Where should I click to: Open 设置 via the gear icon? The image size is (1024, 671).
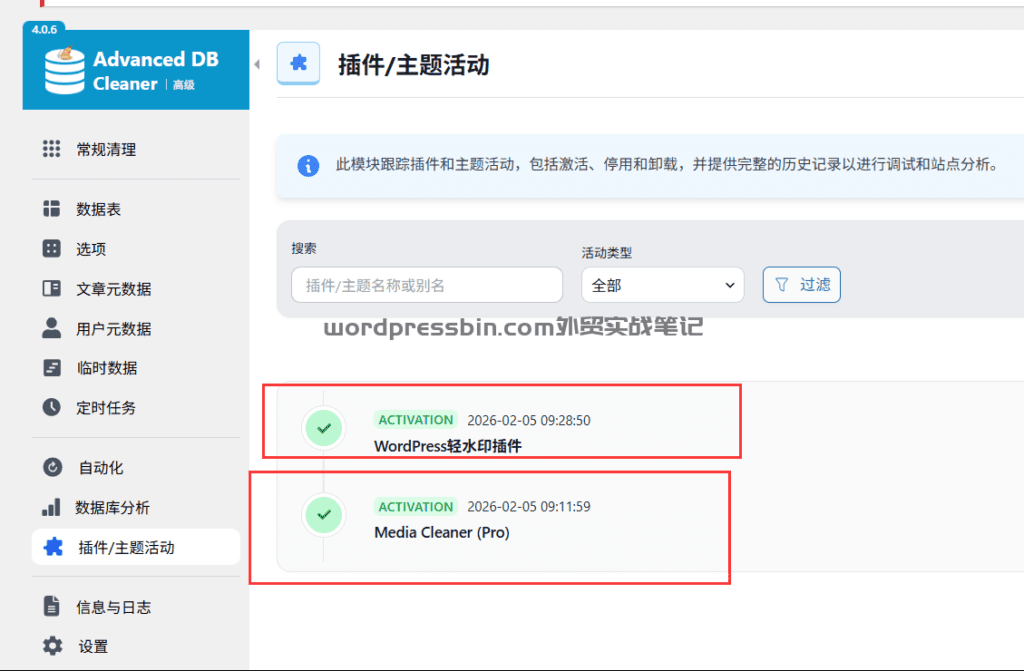pyautogui.click(x=54, y=646)
